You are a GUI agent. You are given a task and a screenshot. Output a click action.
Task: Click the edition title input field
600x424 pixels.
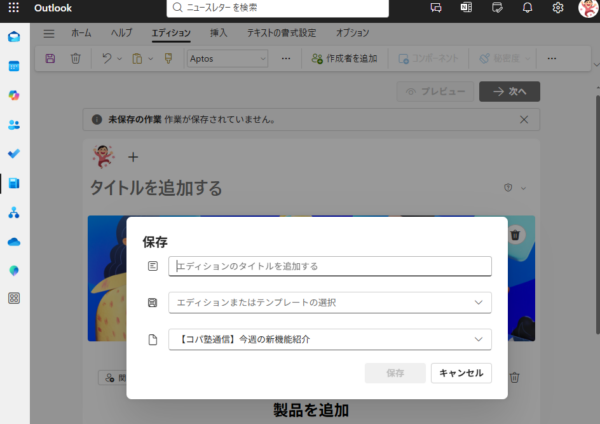(330, 266)
